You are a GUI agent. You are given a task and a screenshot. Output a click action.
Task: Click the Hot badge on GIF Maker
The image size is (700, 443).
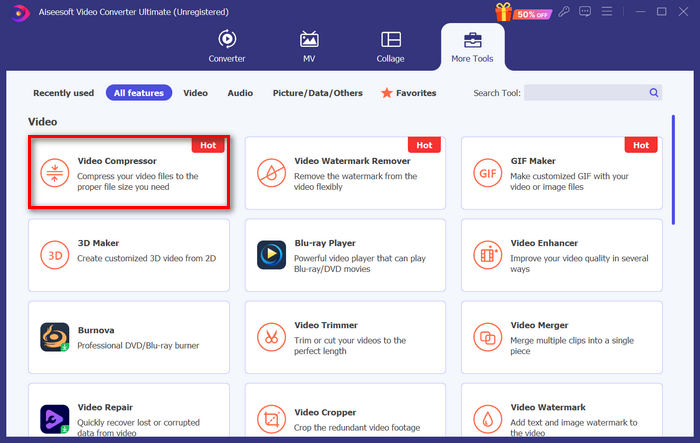pos(641,145)
